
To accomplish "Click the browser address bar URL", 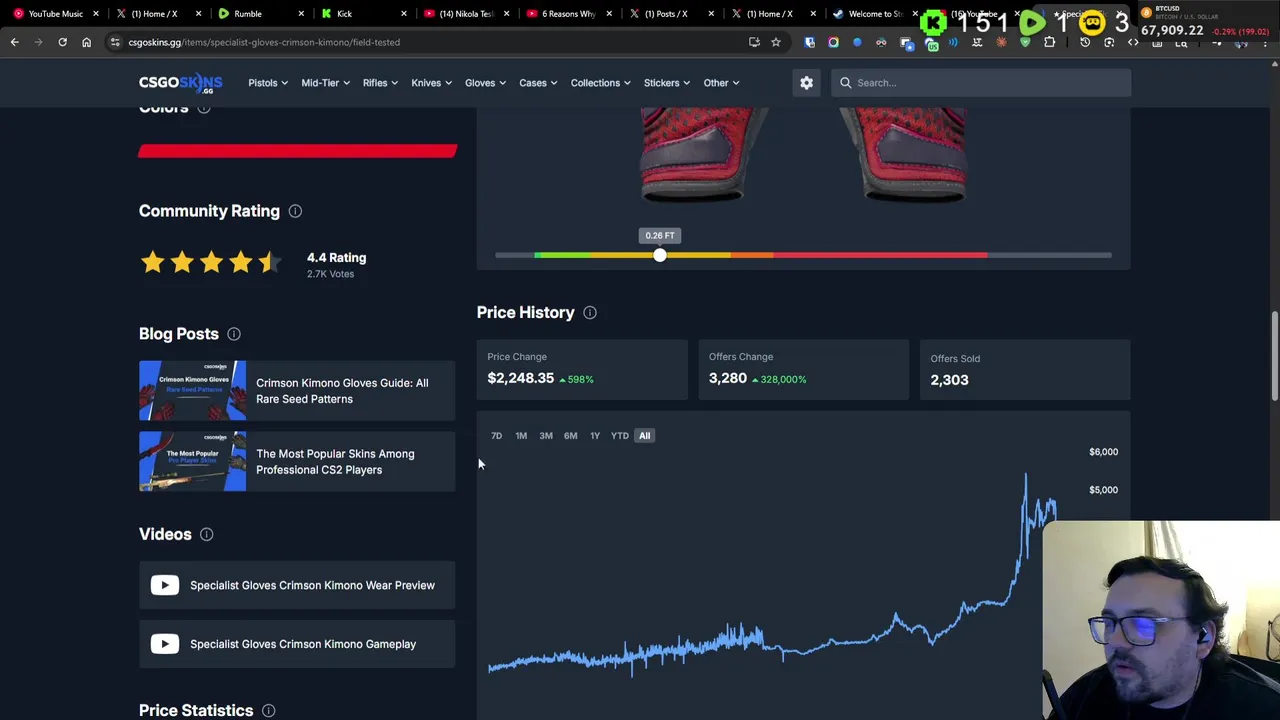I will pyautogui.click(x=264, y=42).
